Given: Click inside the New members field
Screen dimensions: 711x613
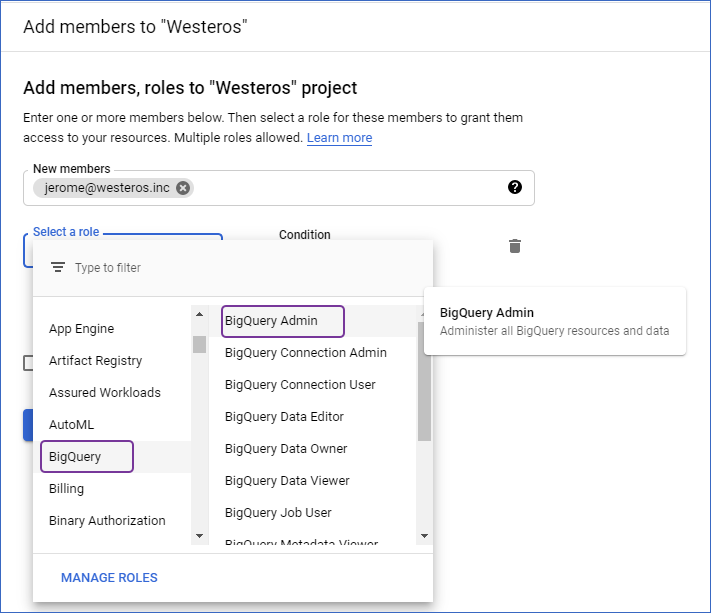Looking at the screenshot, I should 279,188.
